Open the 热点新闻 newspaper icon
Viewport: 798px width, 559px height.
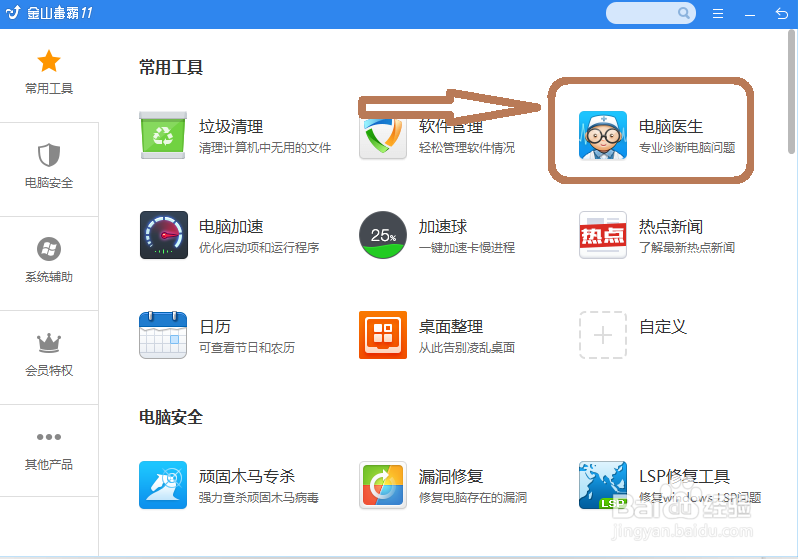pyautogui.click(x=603, y=235)
